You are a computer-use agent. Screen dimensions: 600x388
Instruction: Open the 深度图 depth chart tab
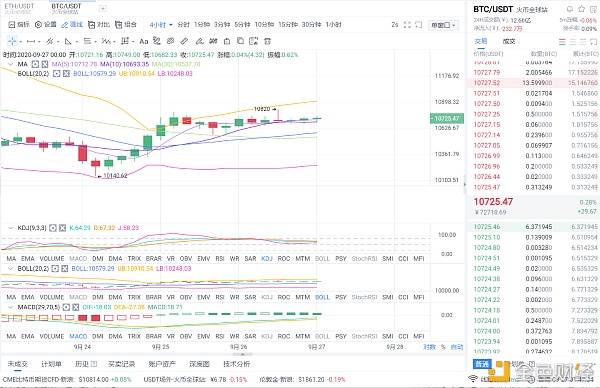pos(199,364)
